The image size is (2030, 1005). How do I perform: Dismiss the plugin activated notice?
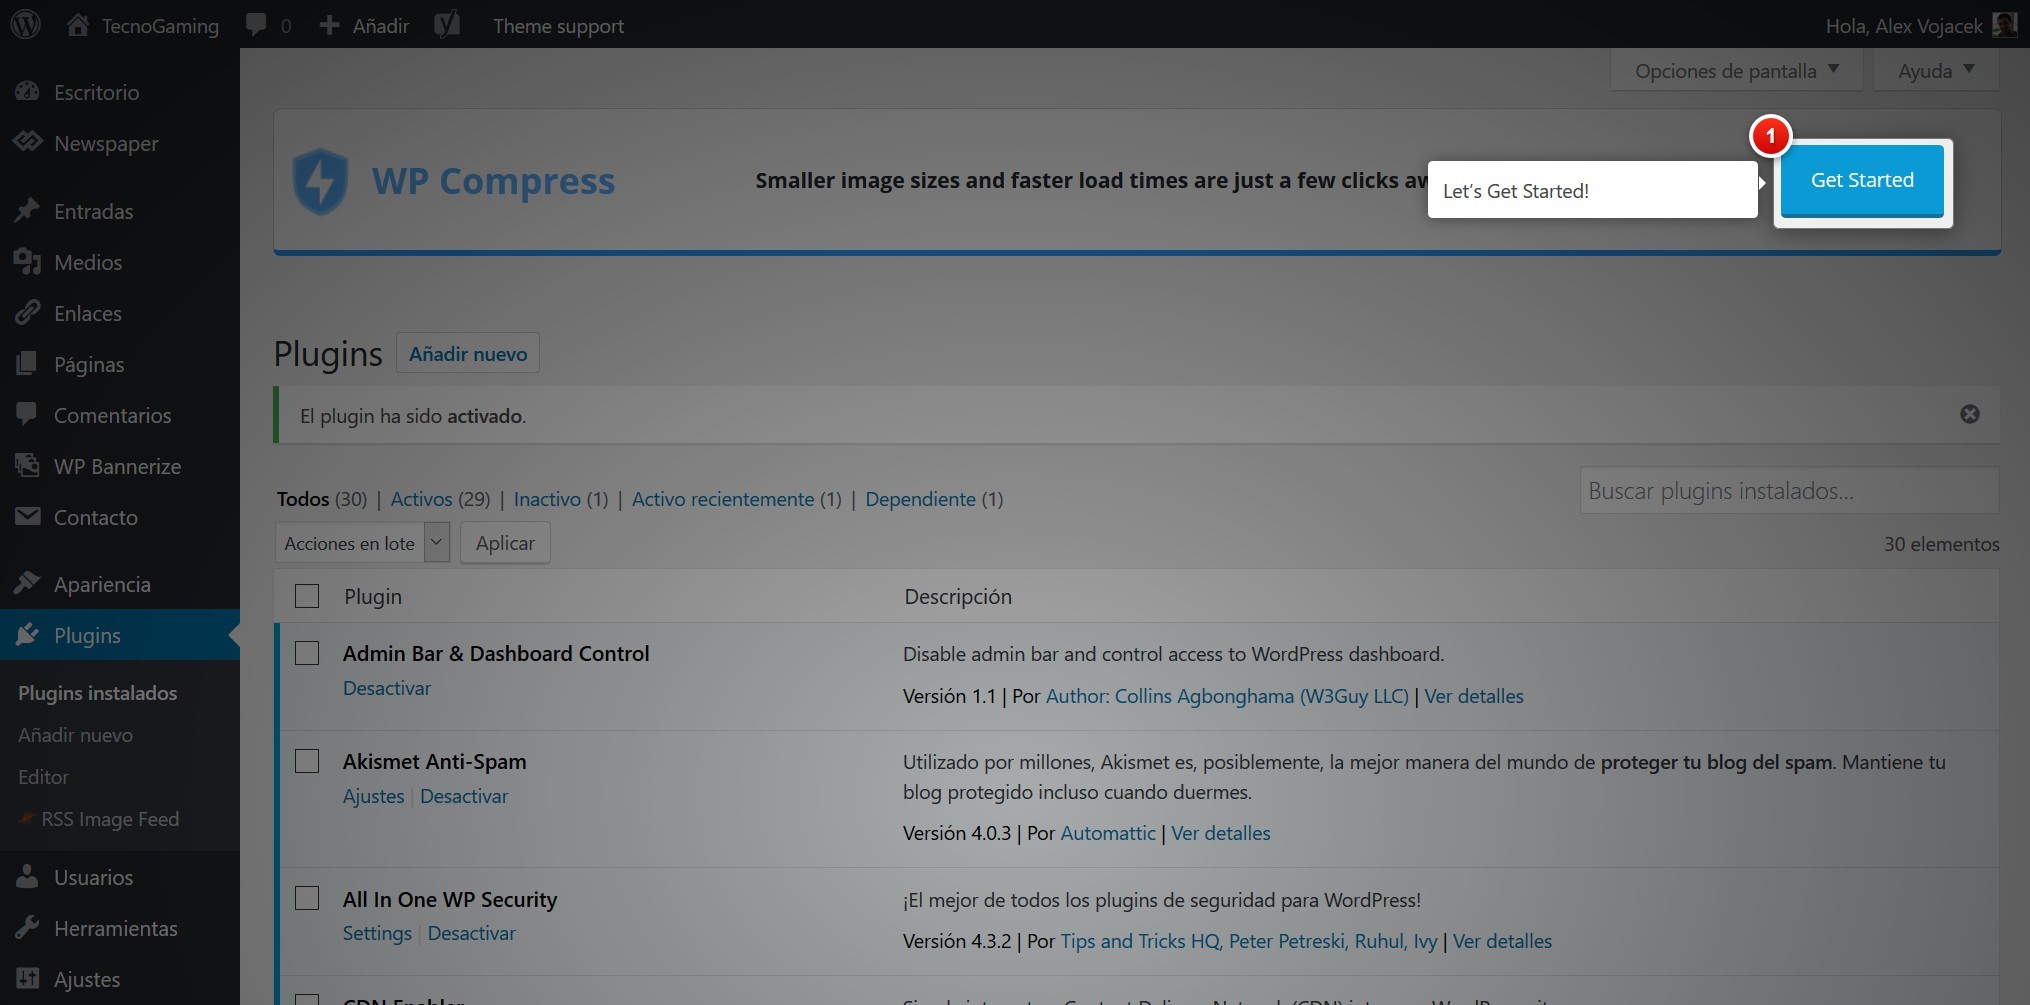1969,414
